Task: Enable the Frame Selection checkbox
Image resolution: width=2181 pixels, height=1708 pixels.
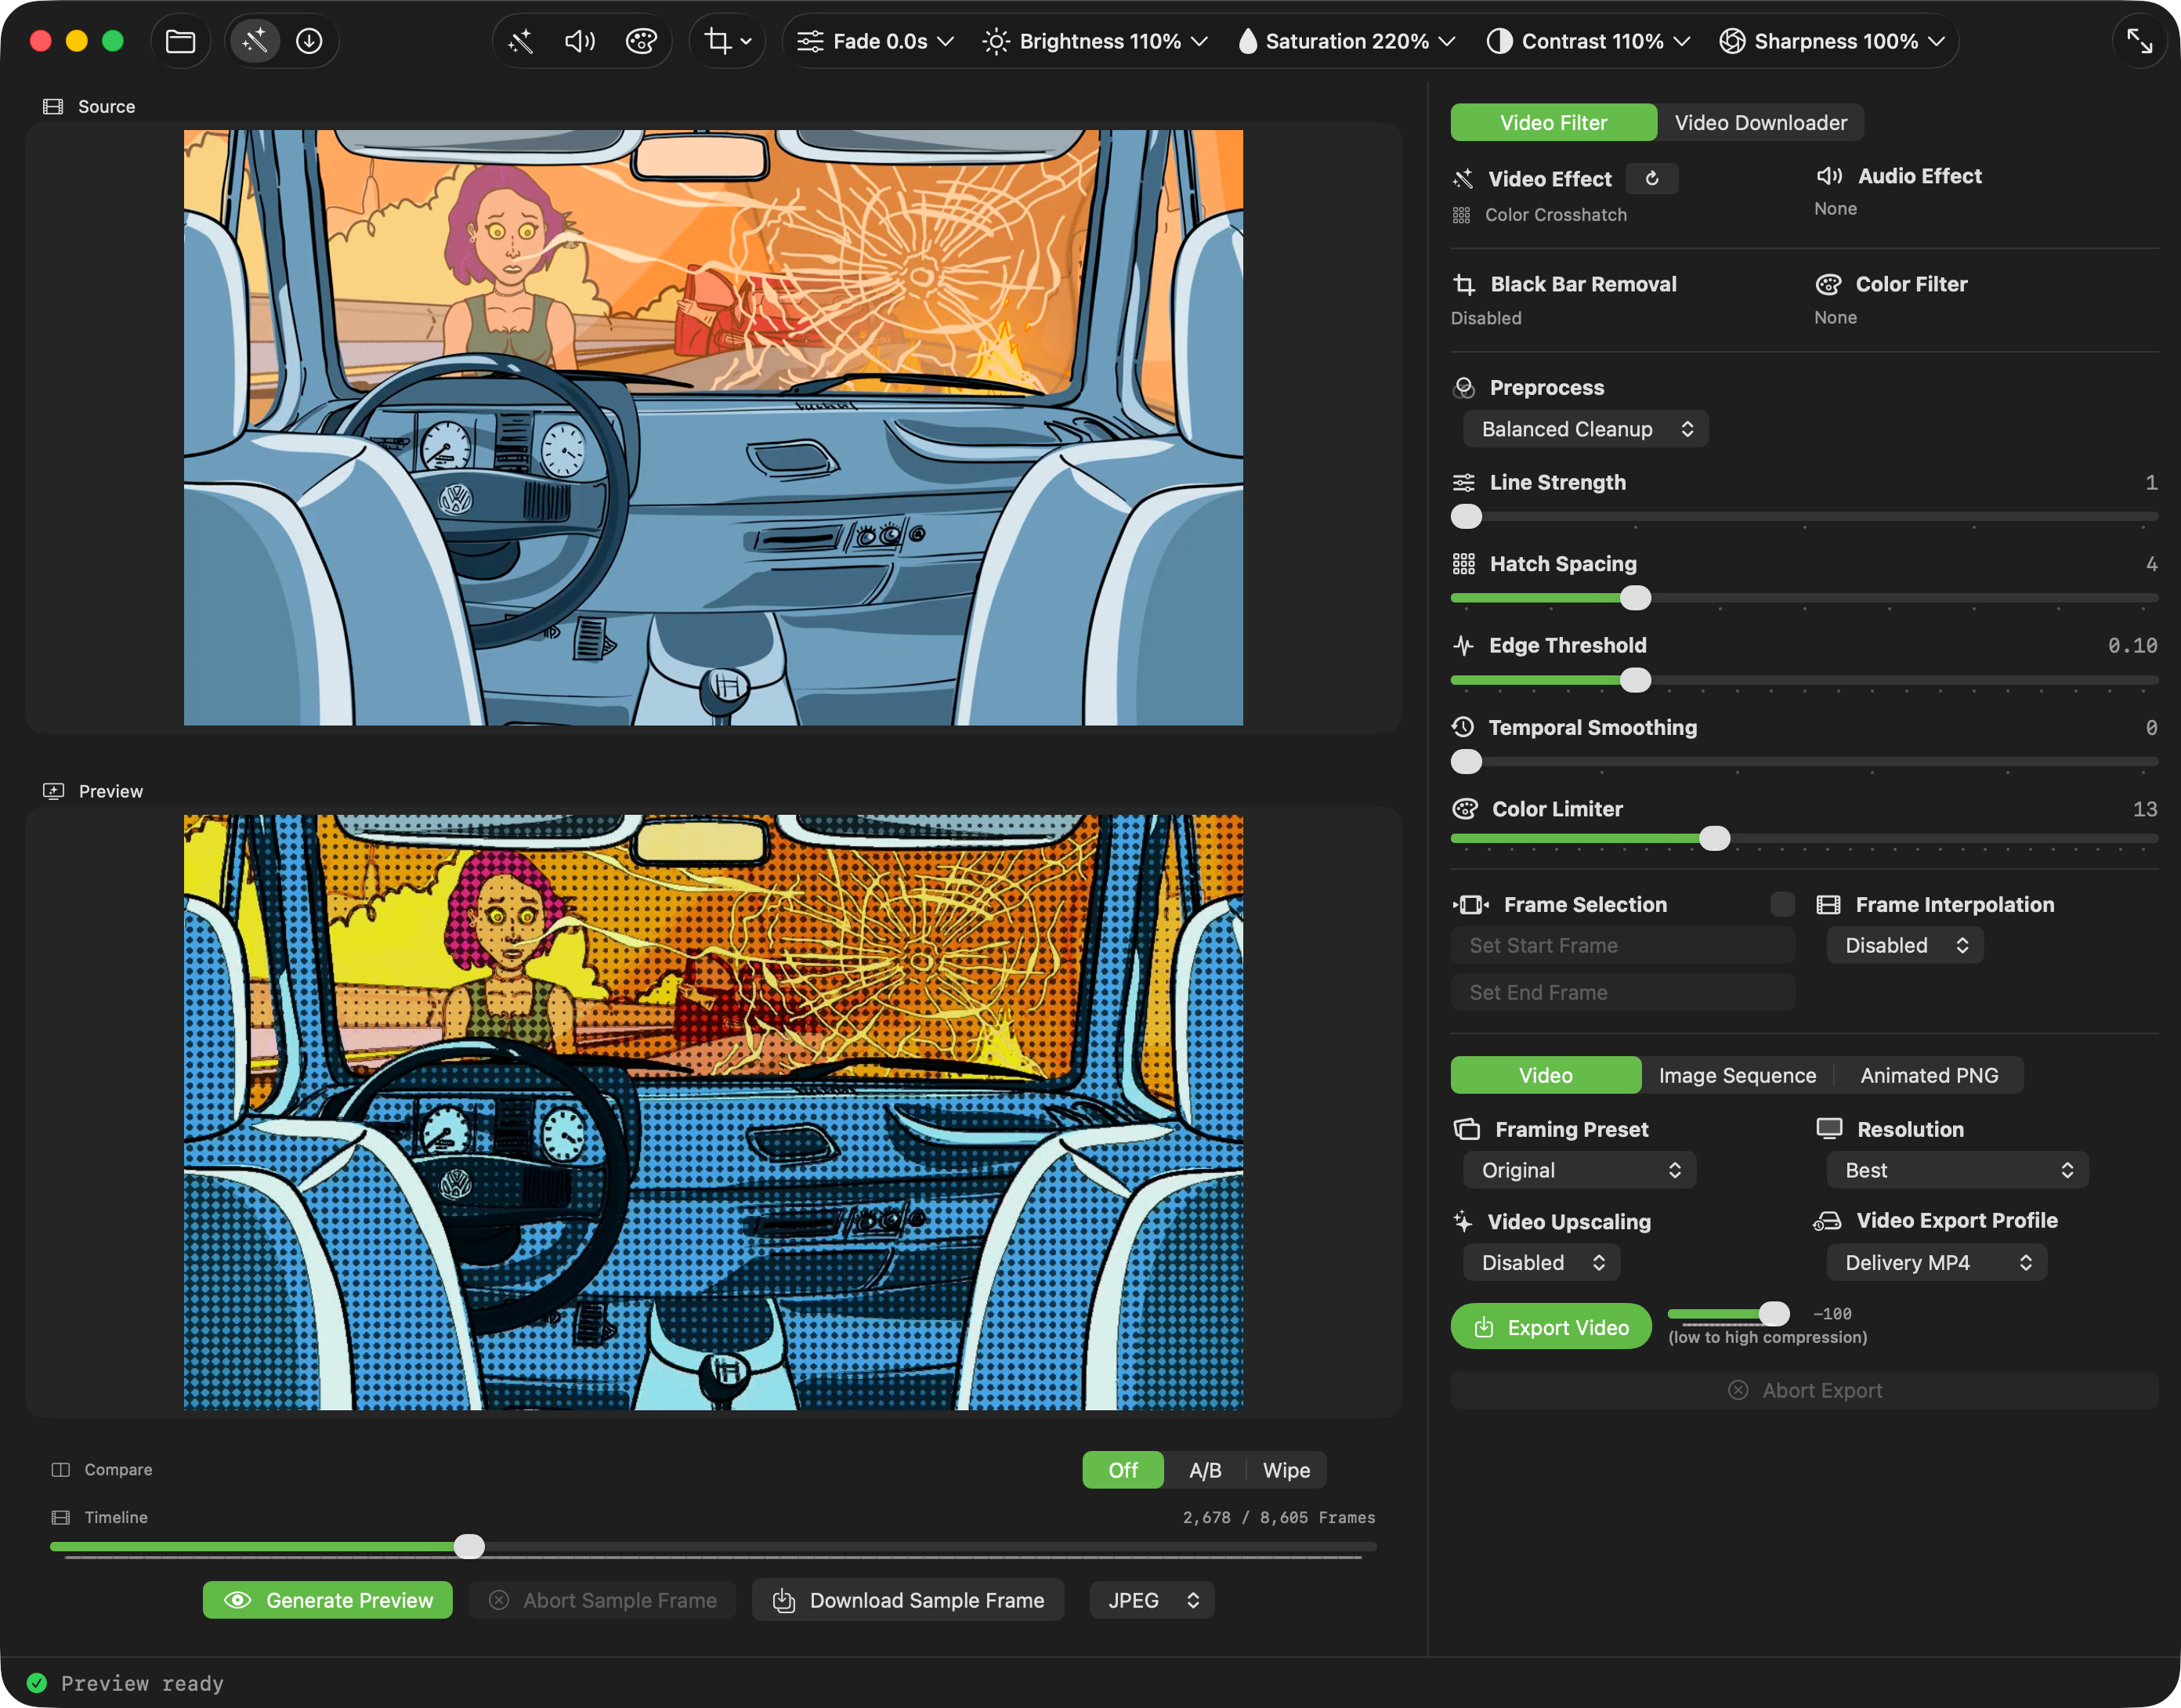Action: (1782, 904)
